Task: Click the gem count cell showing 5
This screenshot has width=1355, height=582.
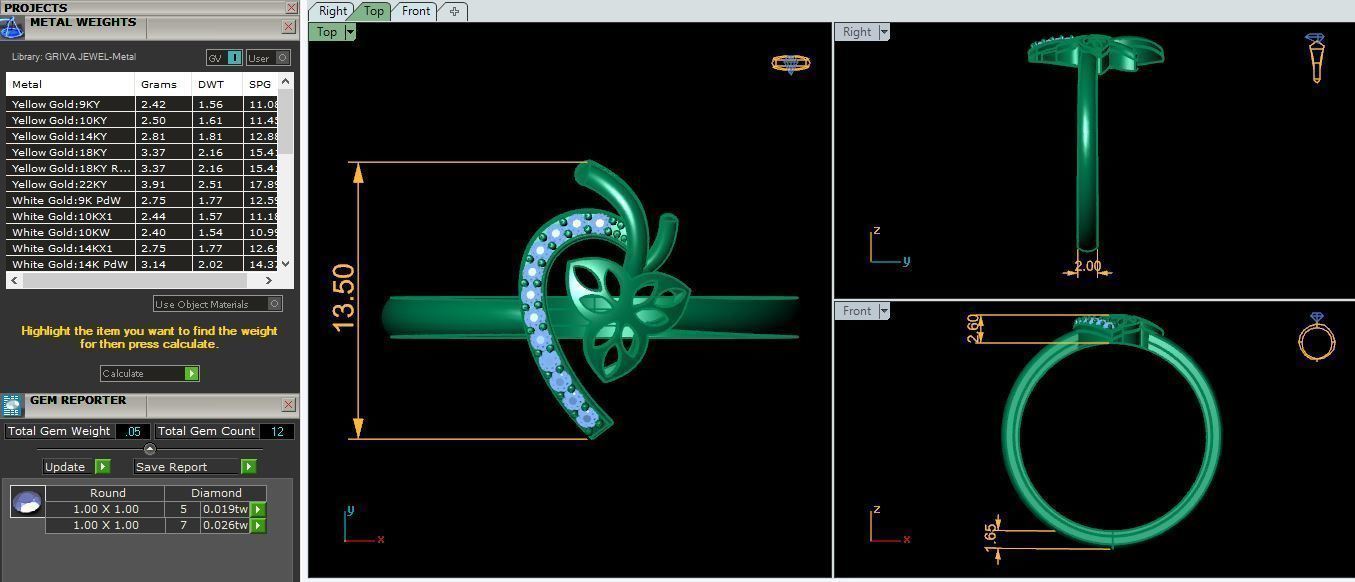Action: pyautogui.click(x=183, y=509)
